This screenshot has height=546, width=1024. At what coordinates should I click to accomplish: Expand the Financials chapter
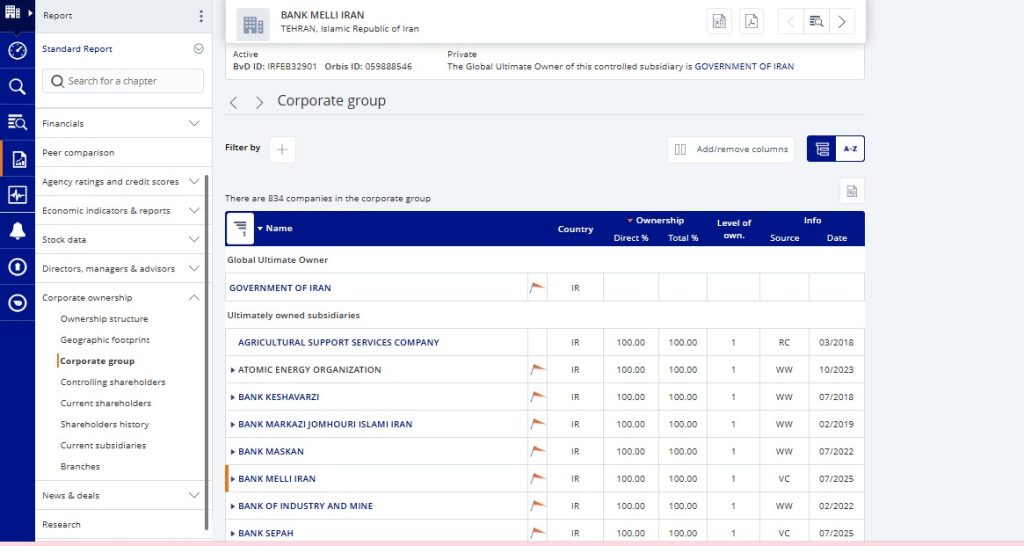[x=194, y=123]
